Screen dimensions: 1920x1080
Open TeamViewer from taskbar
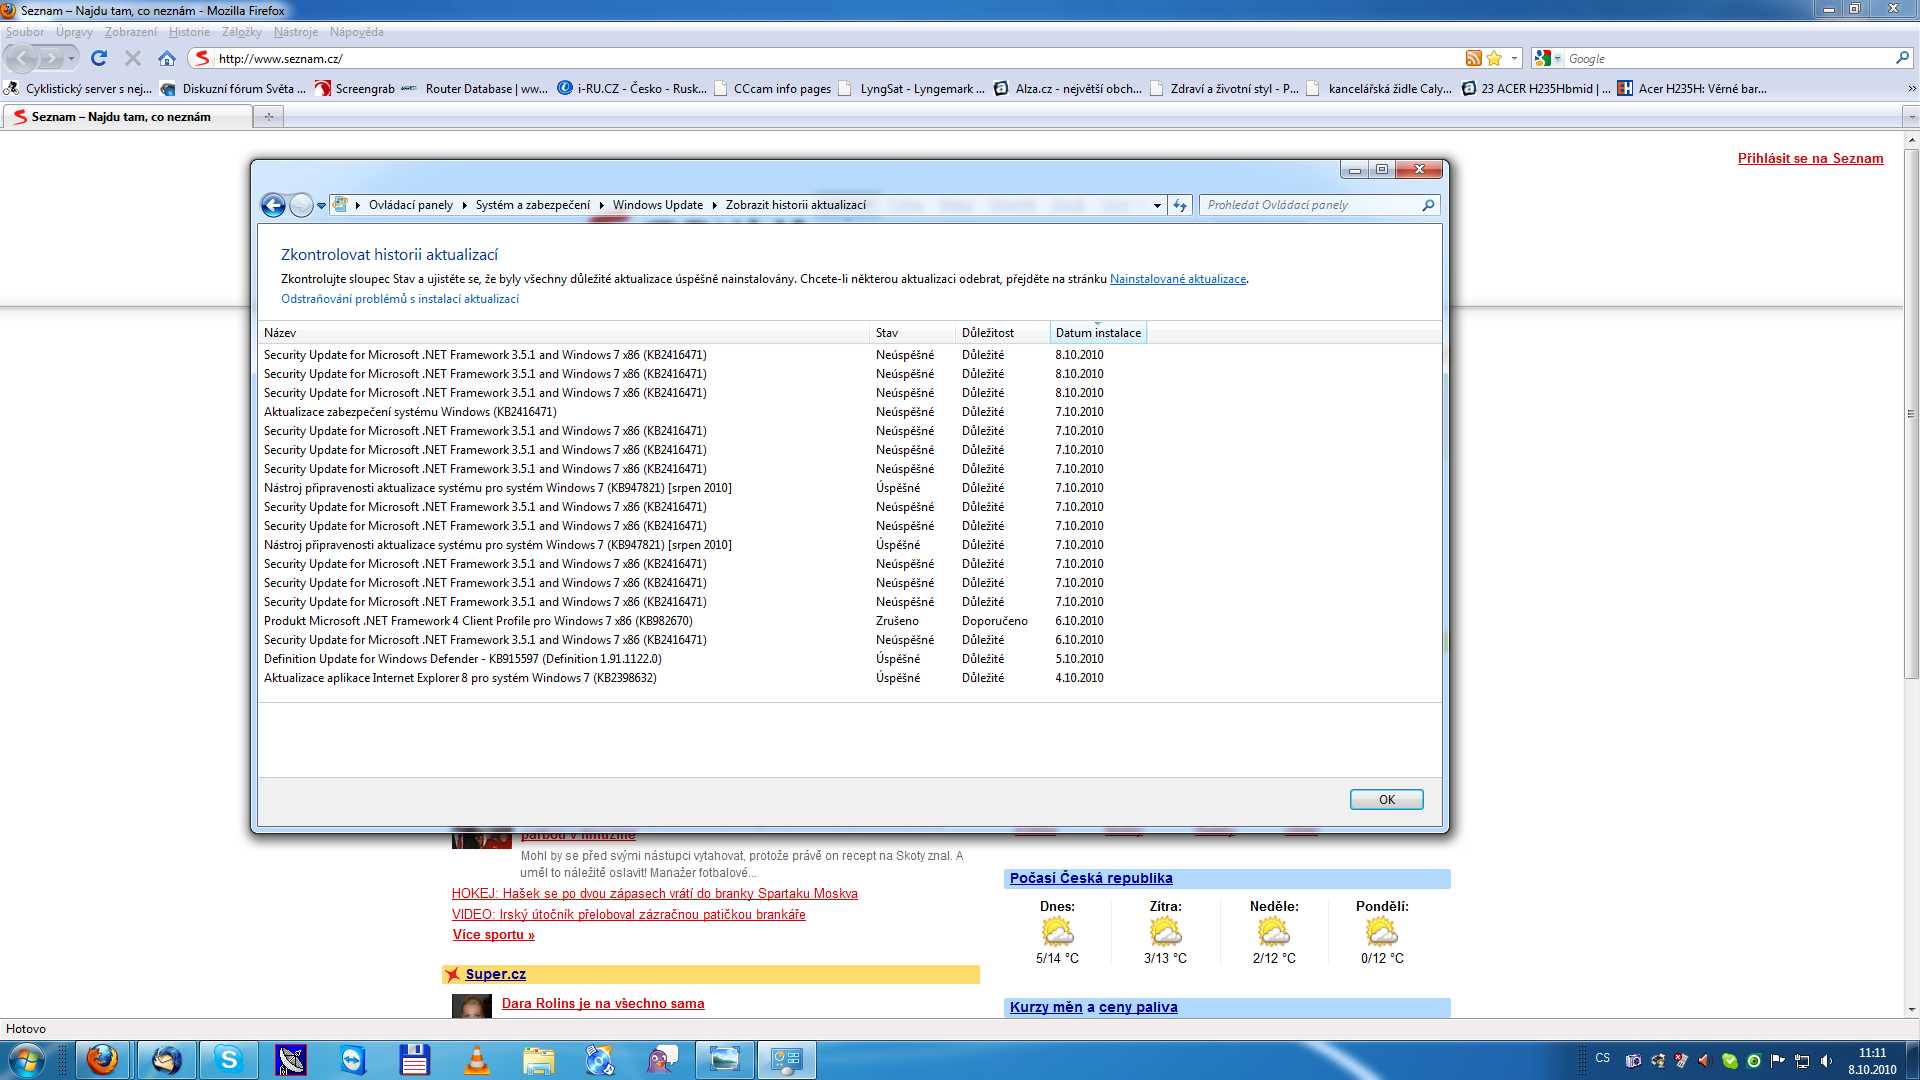pyautogui.click(x=353, y=1060)
